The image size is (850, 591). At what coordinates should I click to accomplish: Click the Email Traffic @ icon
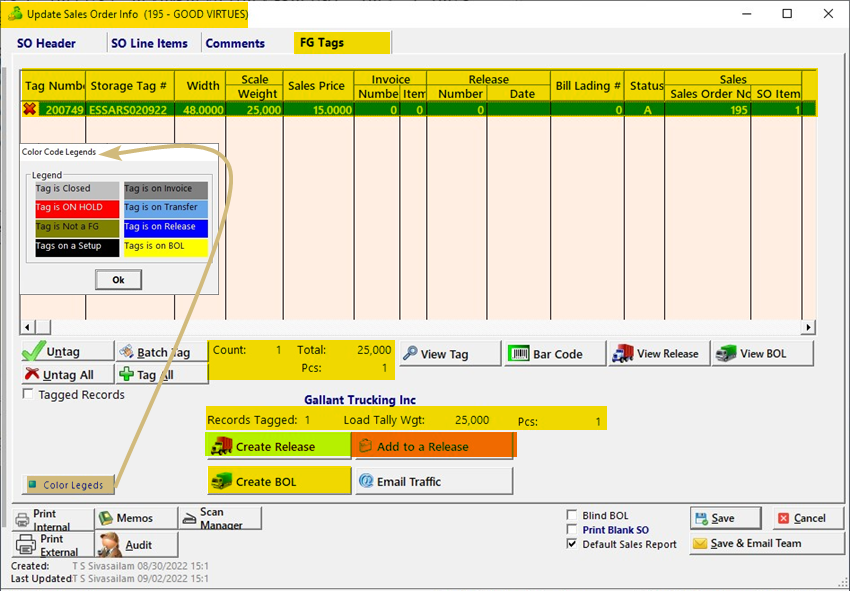366,481
